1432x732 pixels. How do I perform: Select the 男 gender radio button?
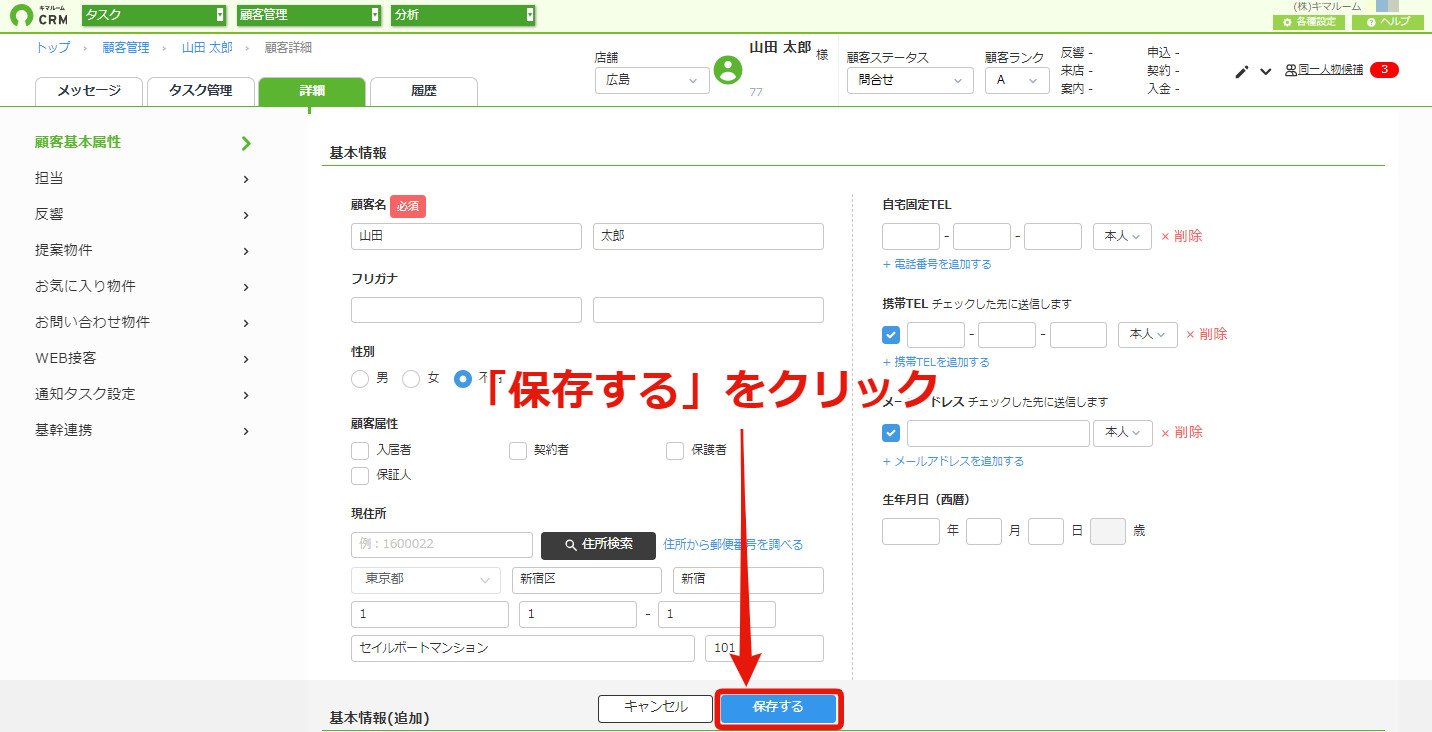[x=360, y=379]
